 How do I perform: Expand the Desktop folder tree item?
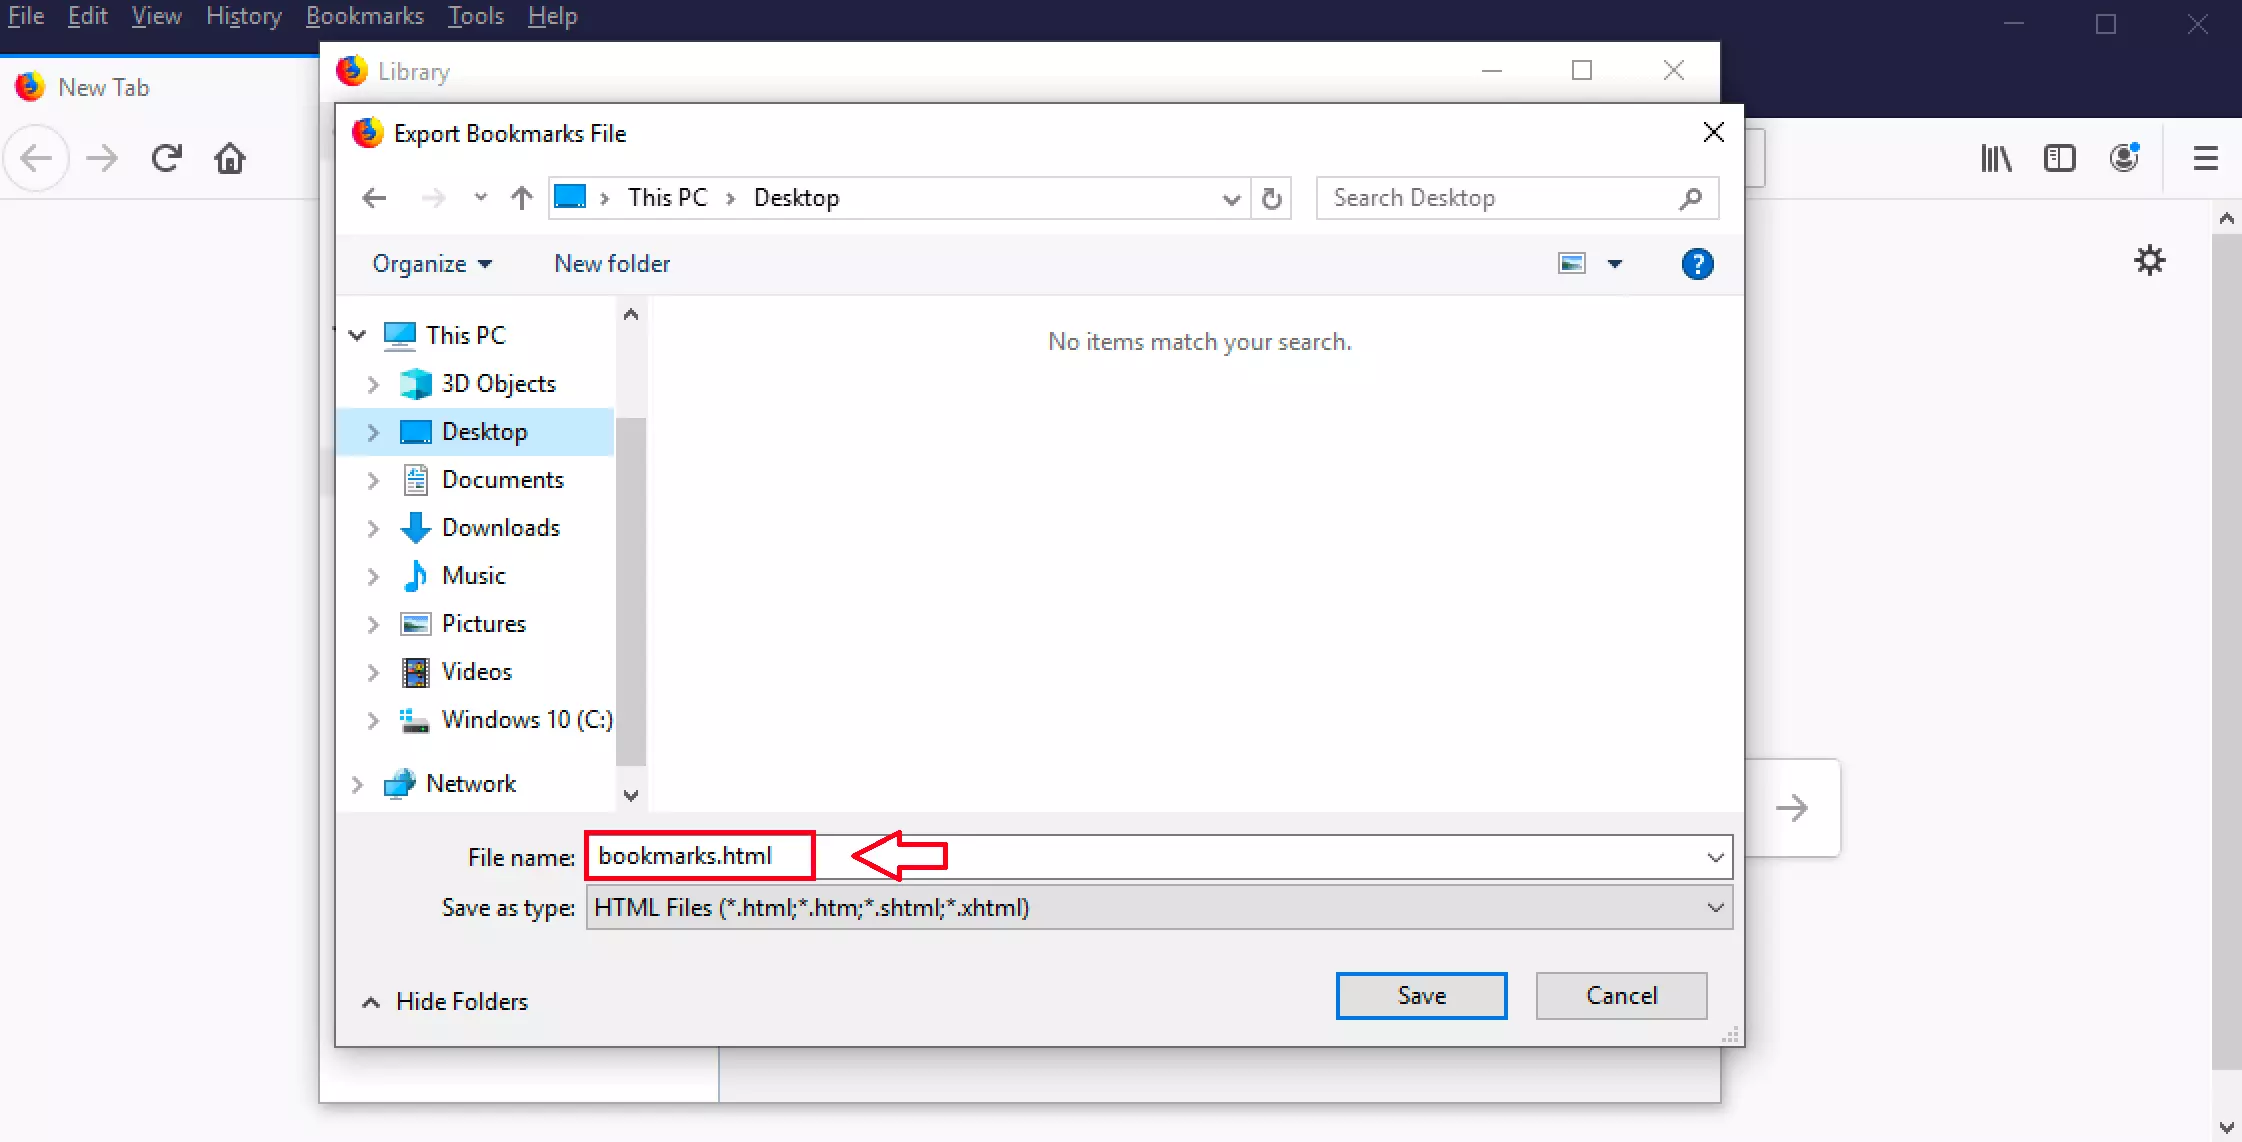(x=373, y=430)
